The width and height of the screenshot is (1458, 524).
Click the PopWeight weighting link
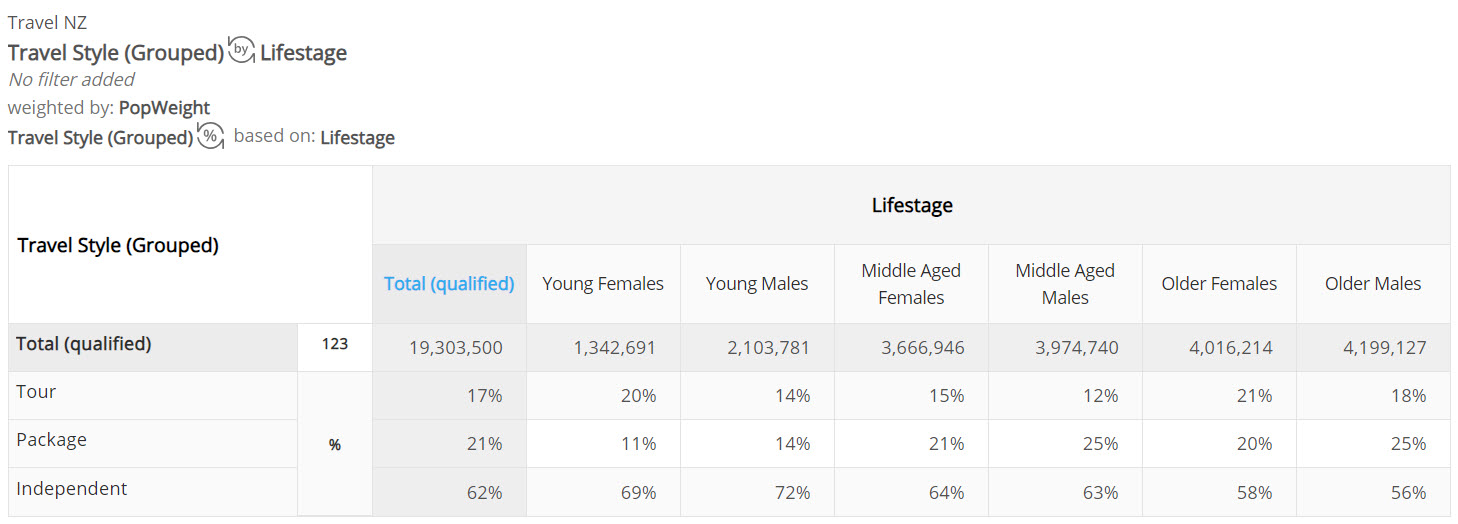tap(164, 108)
